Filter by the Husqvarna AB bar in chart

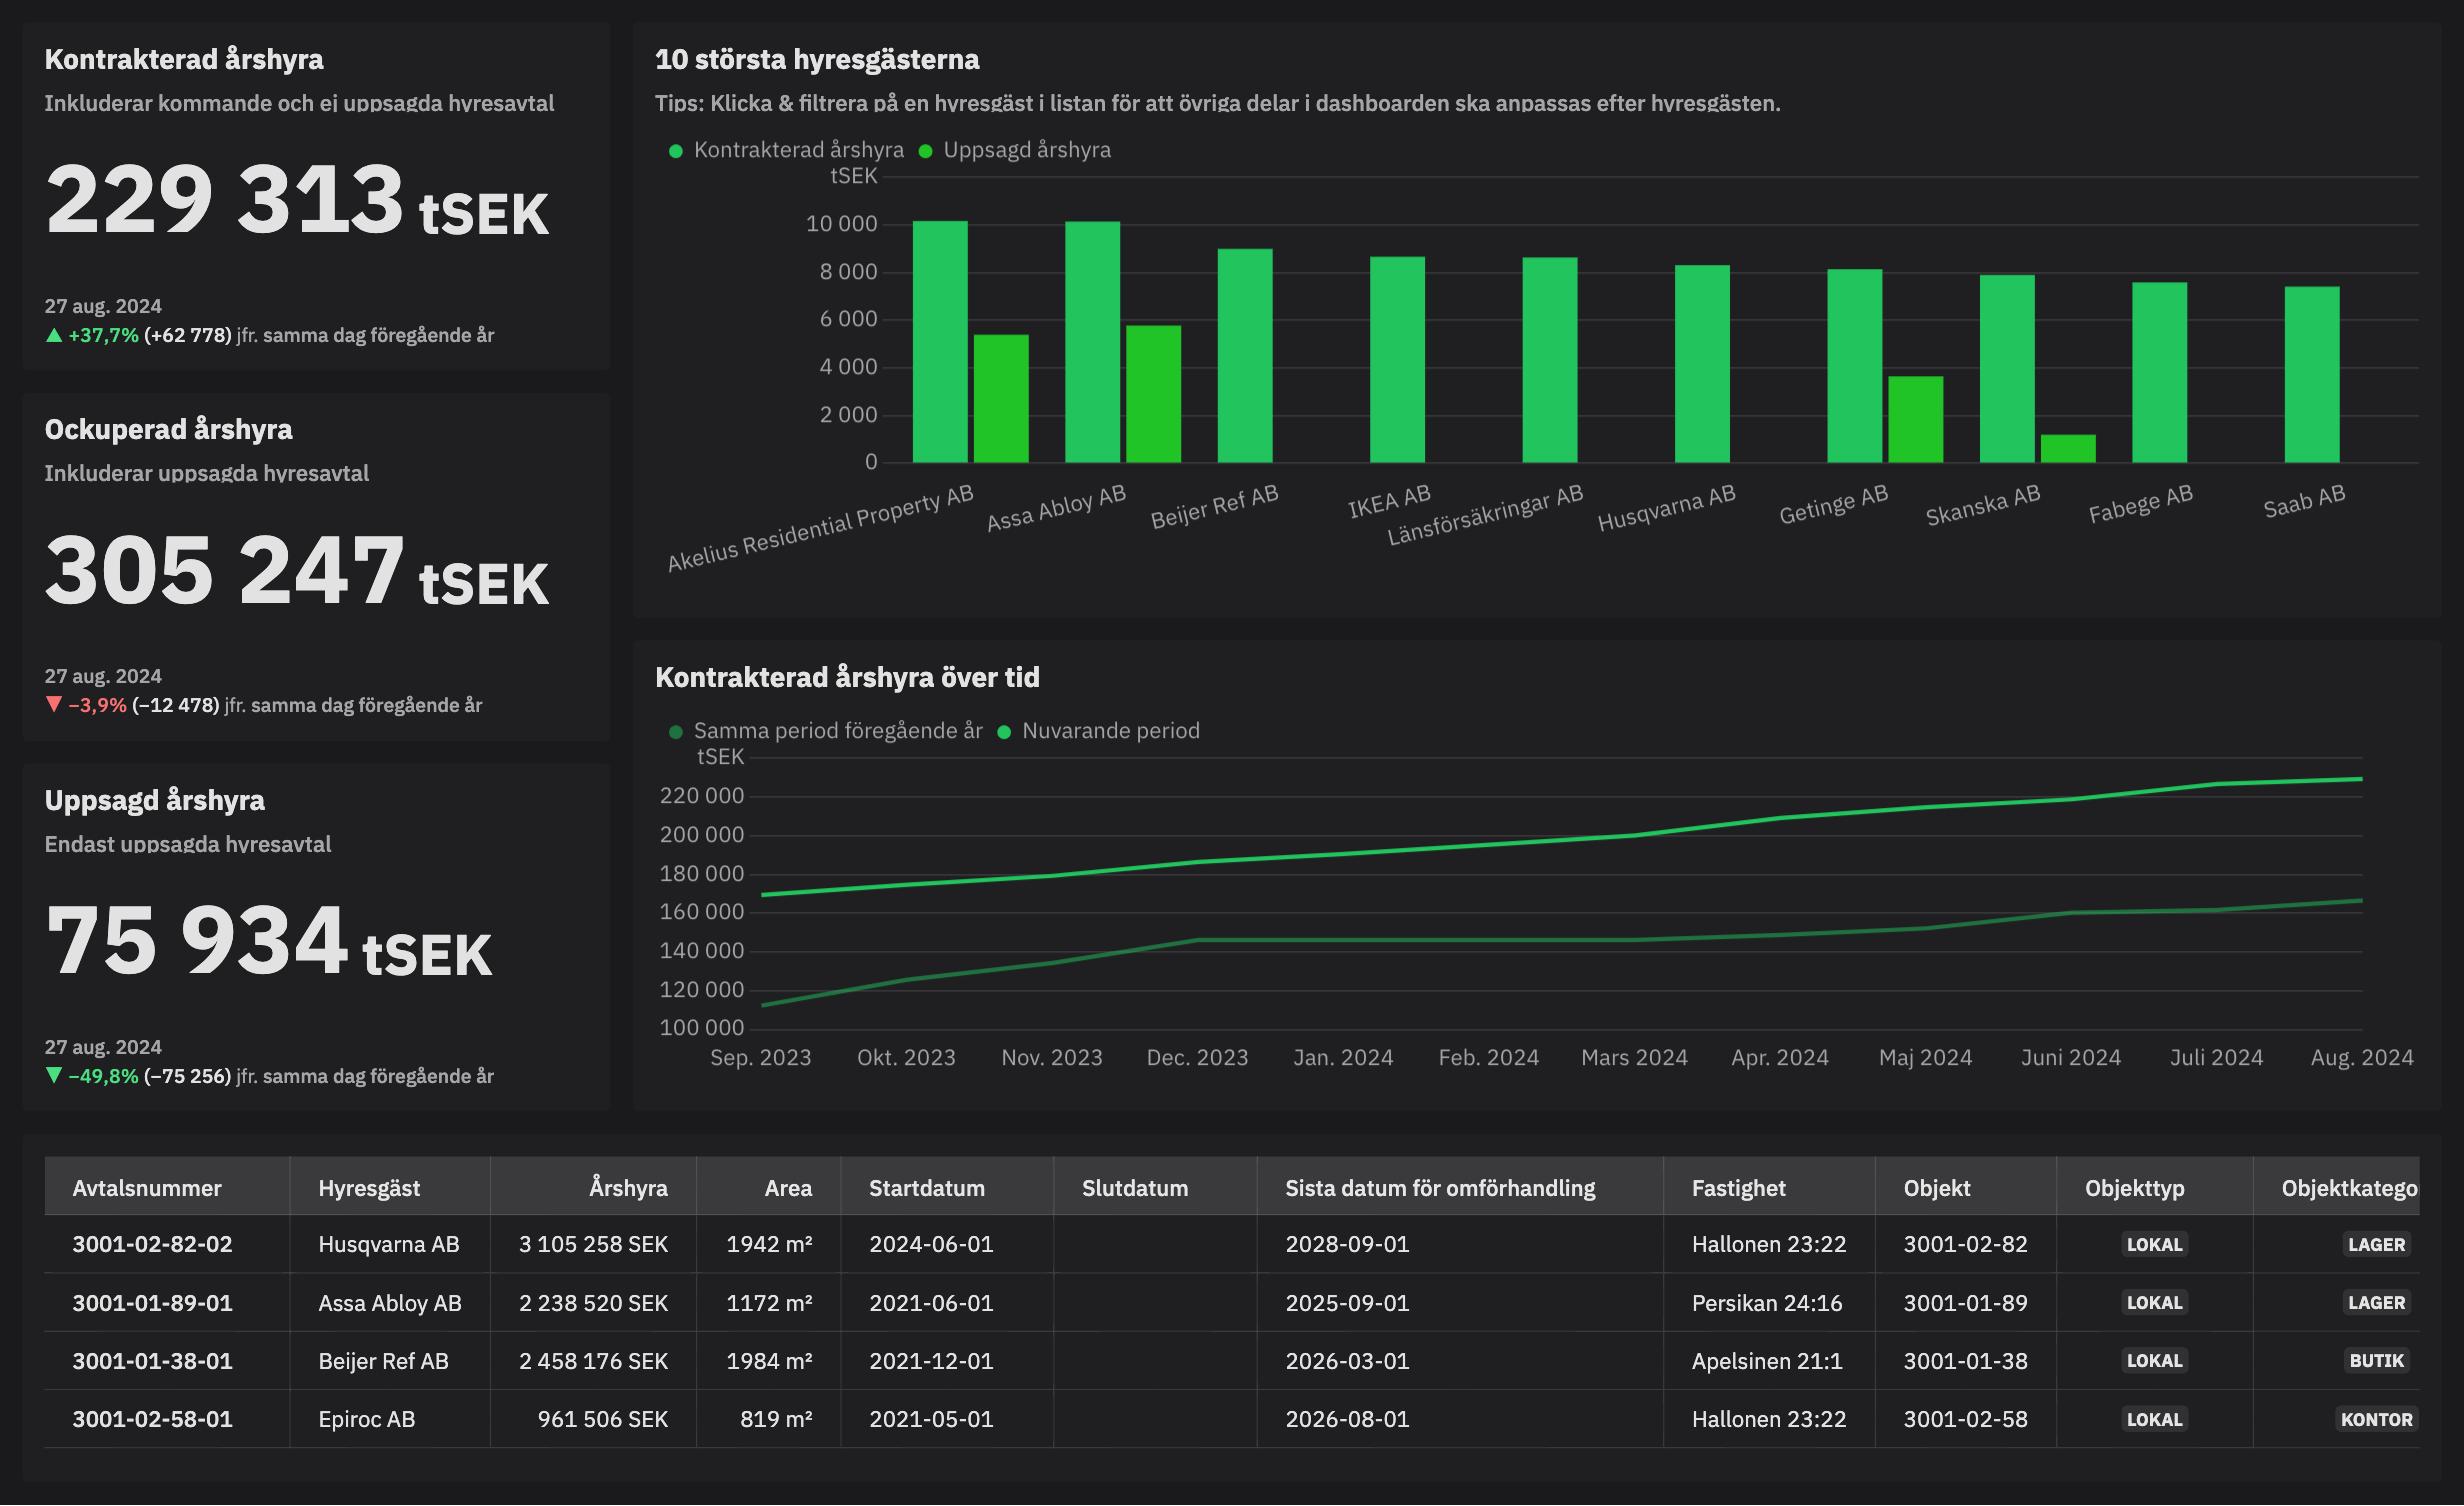point(1702,364)
